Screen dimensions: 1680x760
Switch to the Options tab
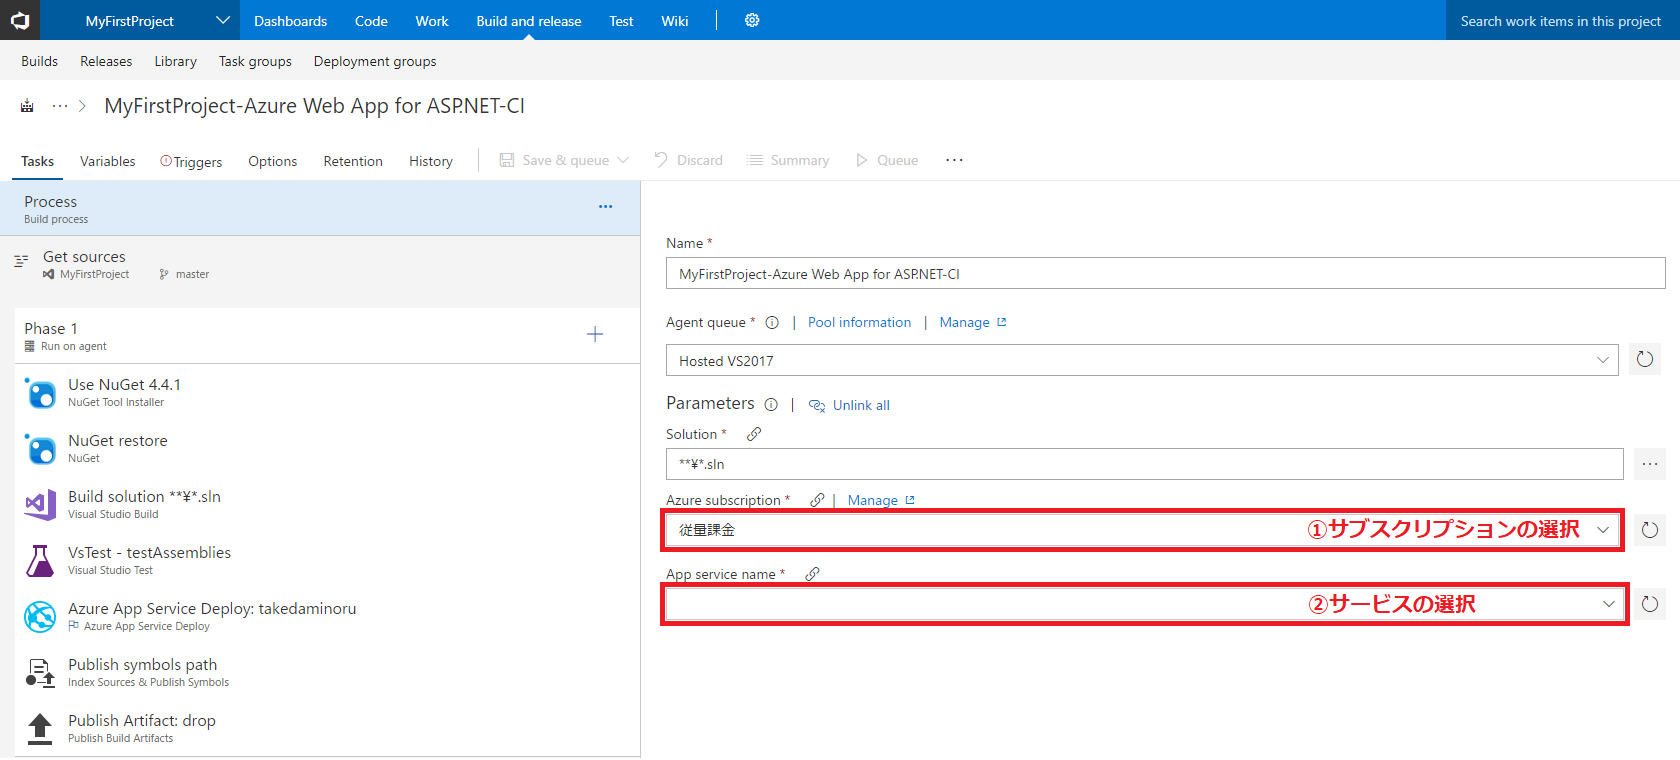pyautogui.click(x=272, y=161)
